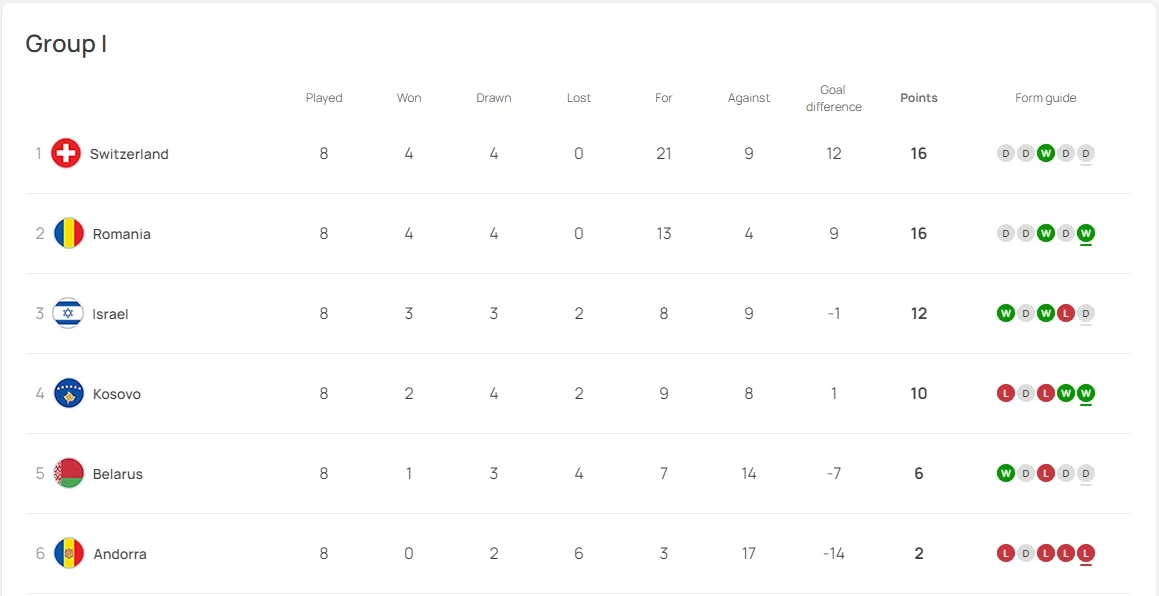
Task: Click the Goal difference column header
Action: pos(834,98)
